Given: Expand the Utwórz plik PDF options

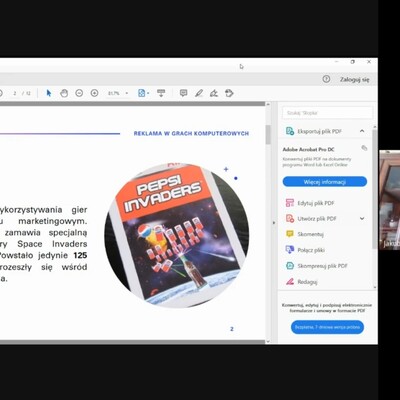Looking at the screenshot, I should pyautogui.click(x=362, y=219).
